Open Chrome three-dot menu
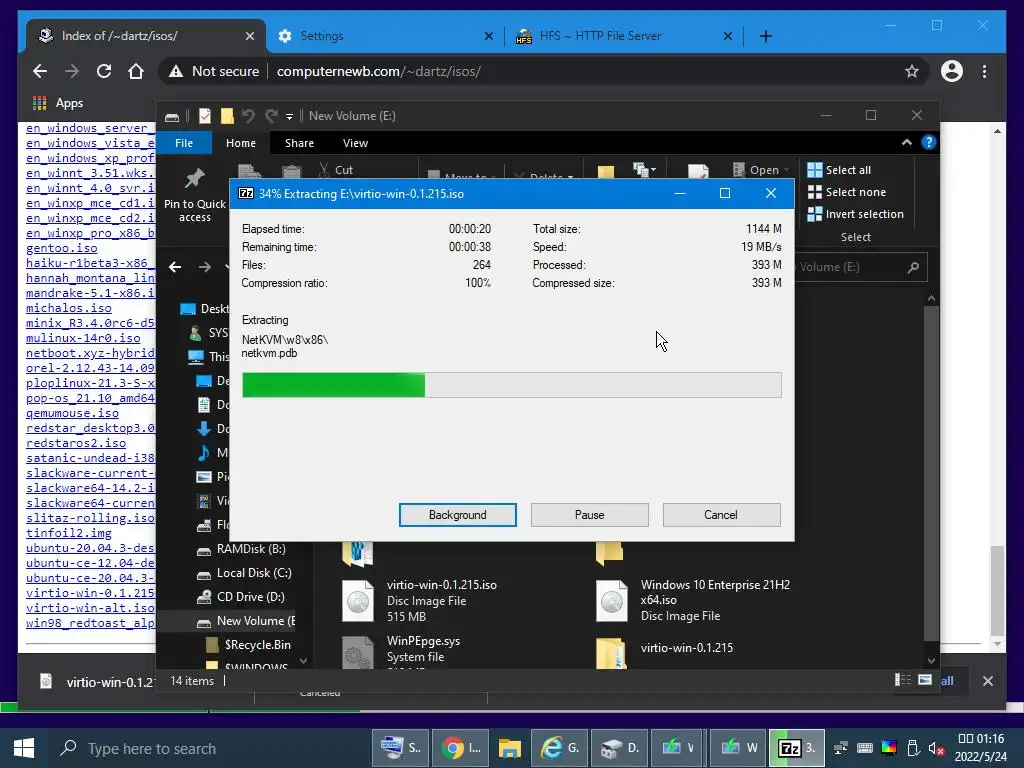 [984, 71]
